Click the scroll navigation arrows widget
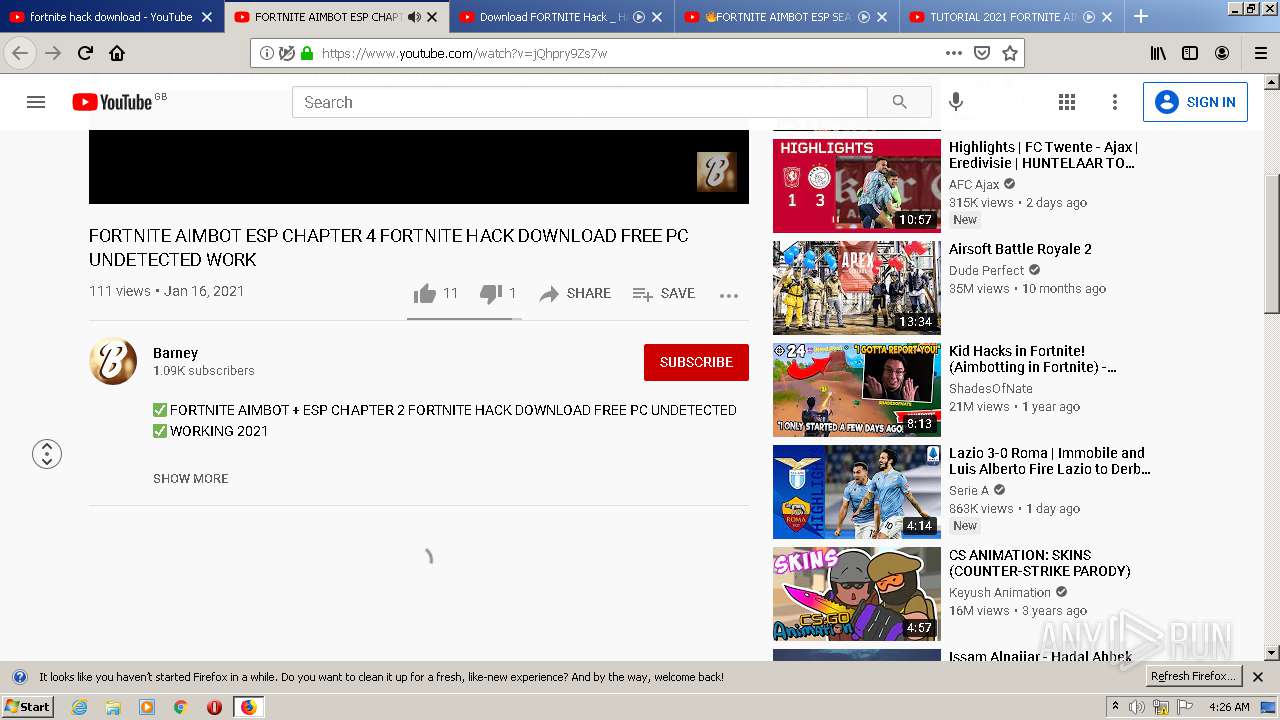Viewport: 1280px width, 720px height. coord(47,454)
